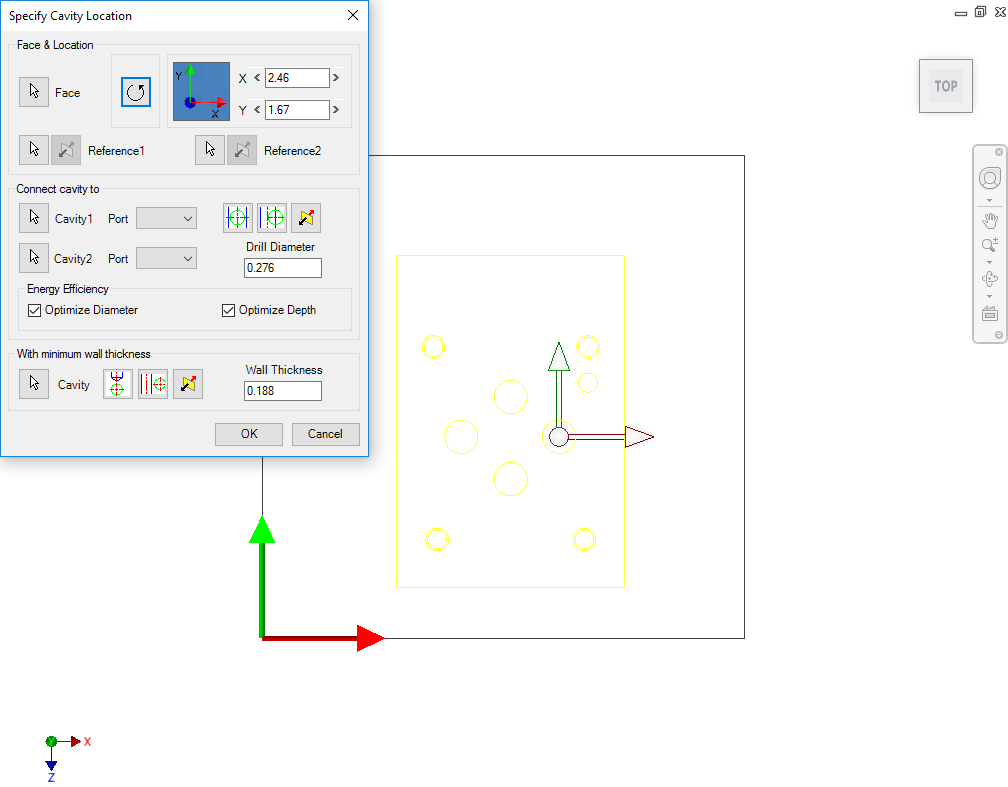Viewport: 1008px width, 787px height.
Task: Open the Full Navigation Wheel
Action: point(990,179)
